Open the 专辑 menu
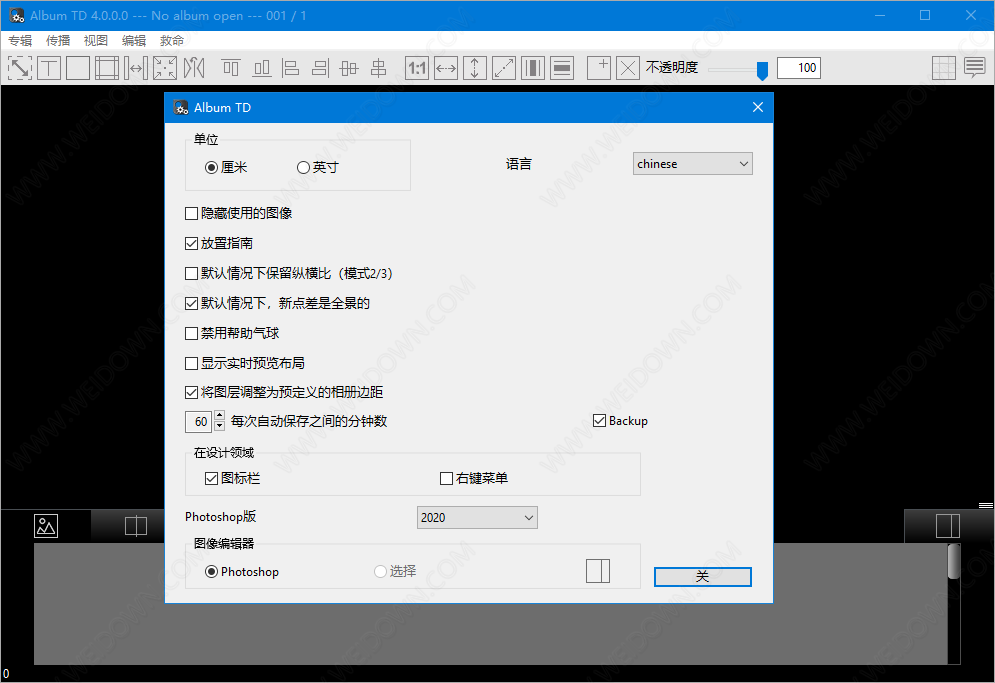The width and height of the screenshot is (995, 683). (x=20, y=41)
